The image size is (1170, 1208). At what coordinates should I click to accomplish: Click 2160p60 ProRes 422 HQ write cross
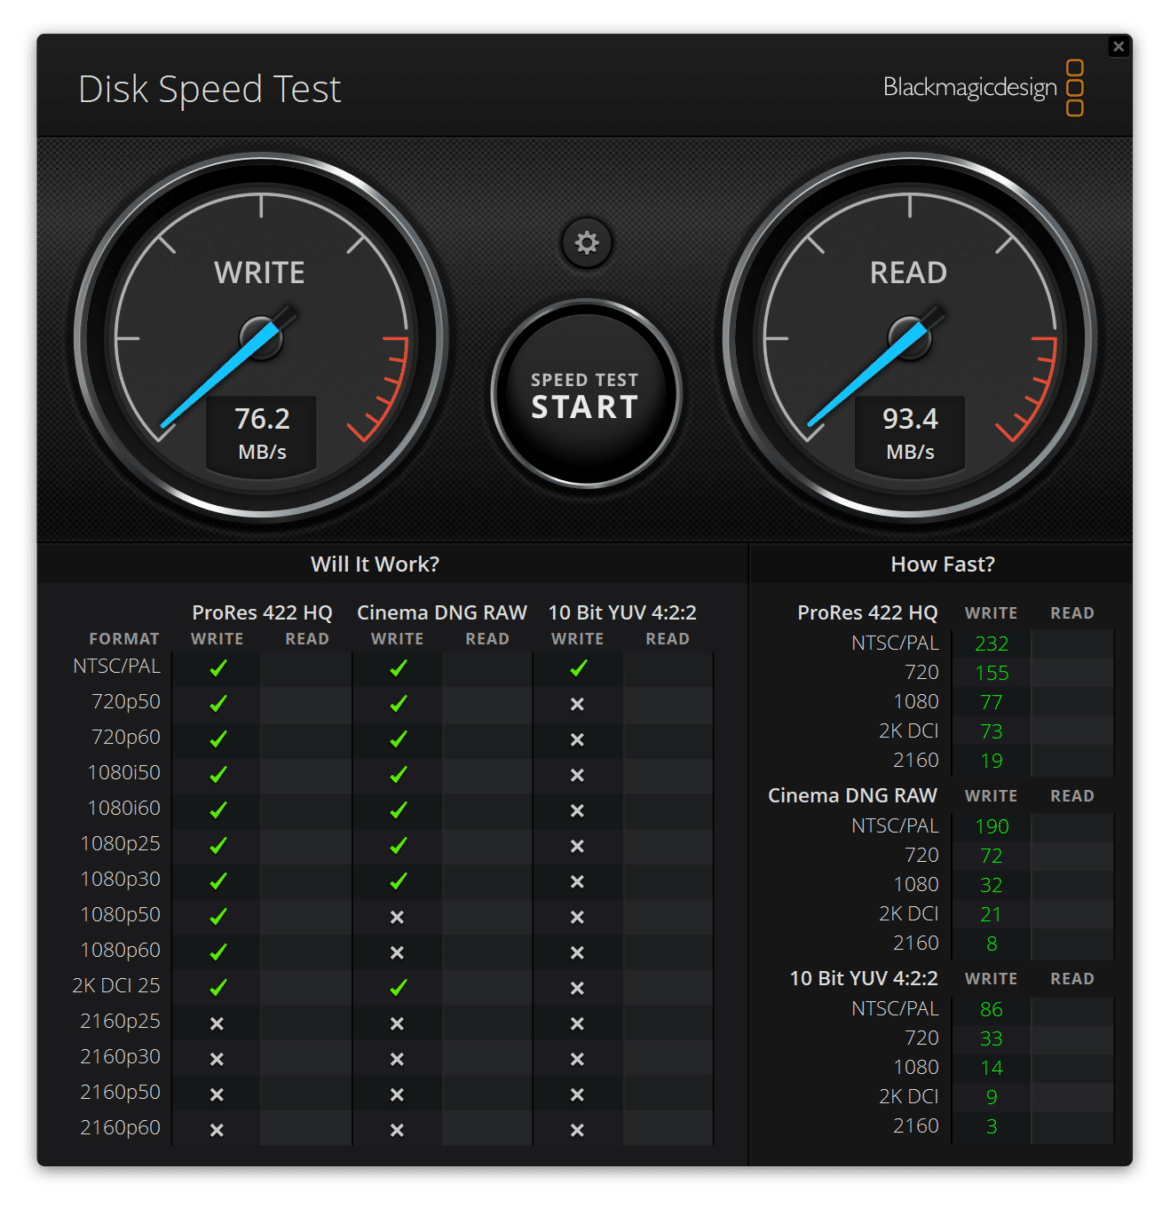pos(217,1130)
